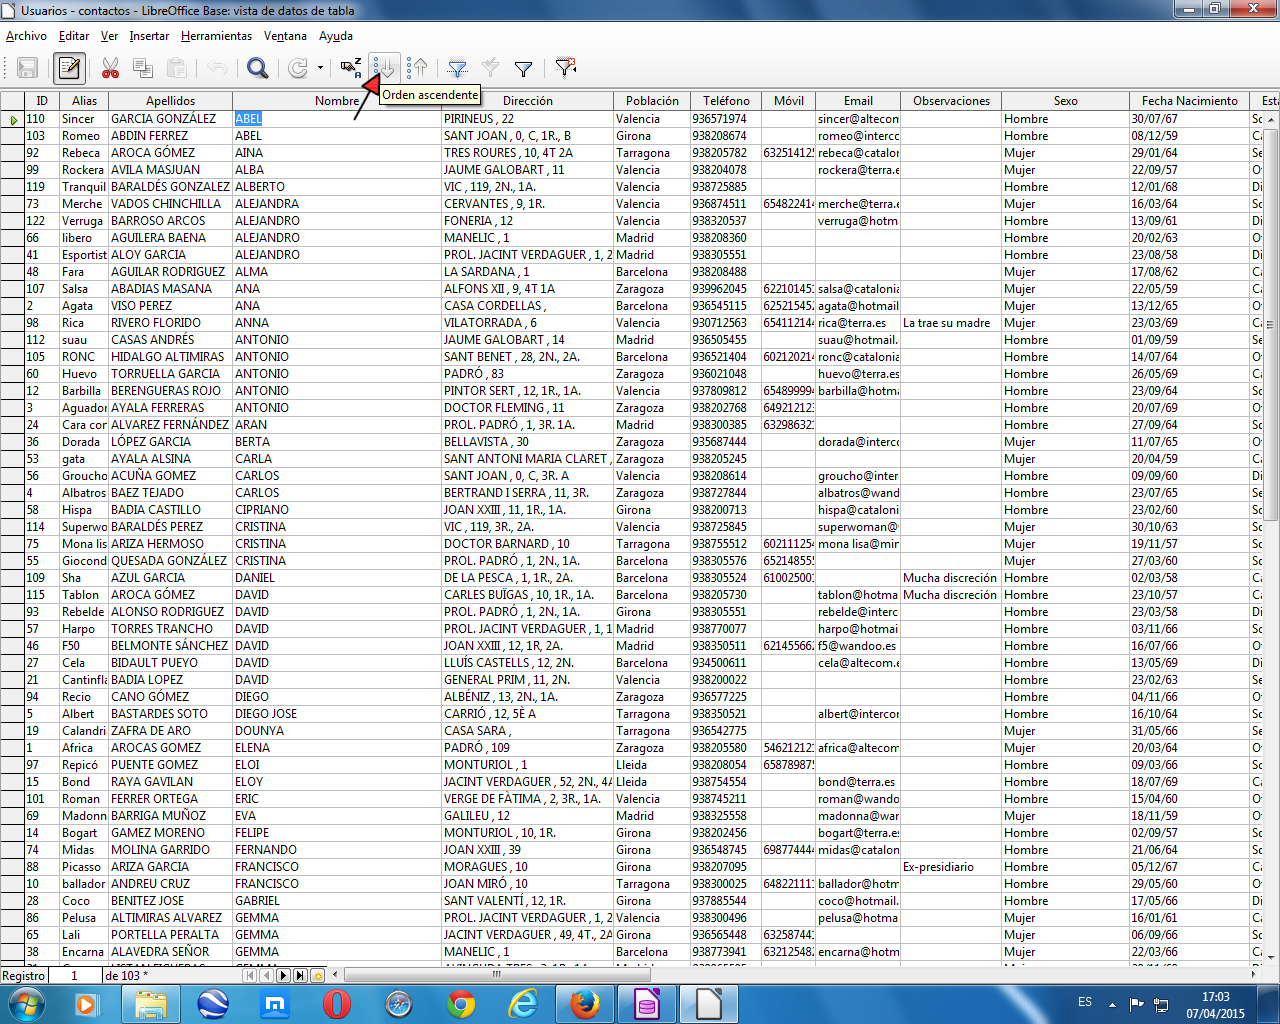Viewport: 1280px width, 1024px height.
Task: Open the Ayuda menu
Action: [x=336, y=36]
